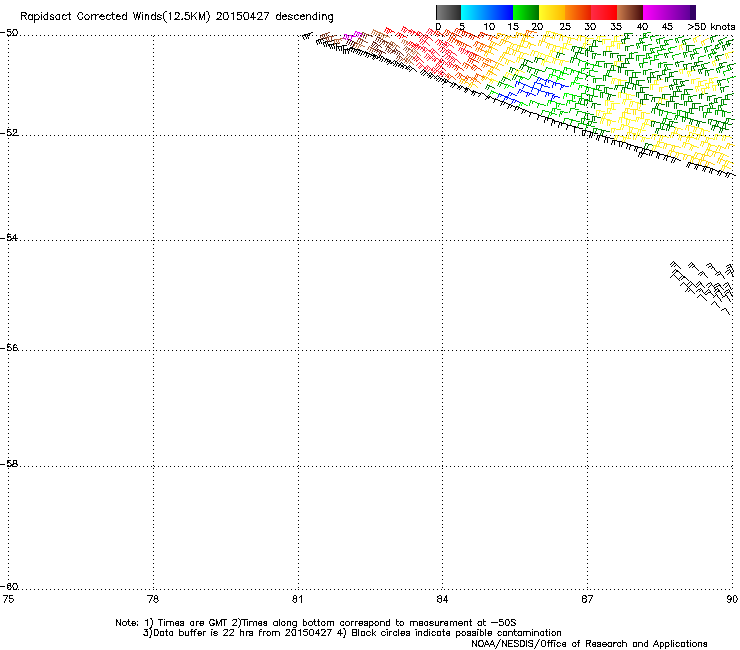Click the '-54' latitude axis label
Viewport: 740px width, 650px height.
click(9, 238)
